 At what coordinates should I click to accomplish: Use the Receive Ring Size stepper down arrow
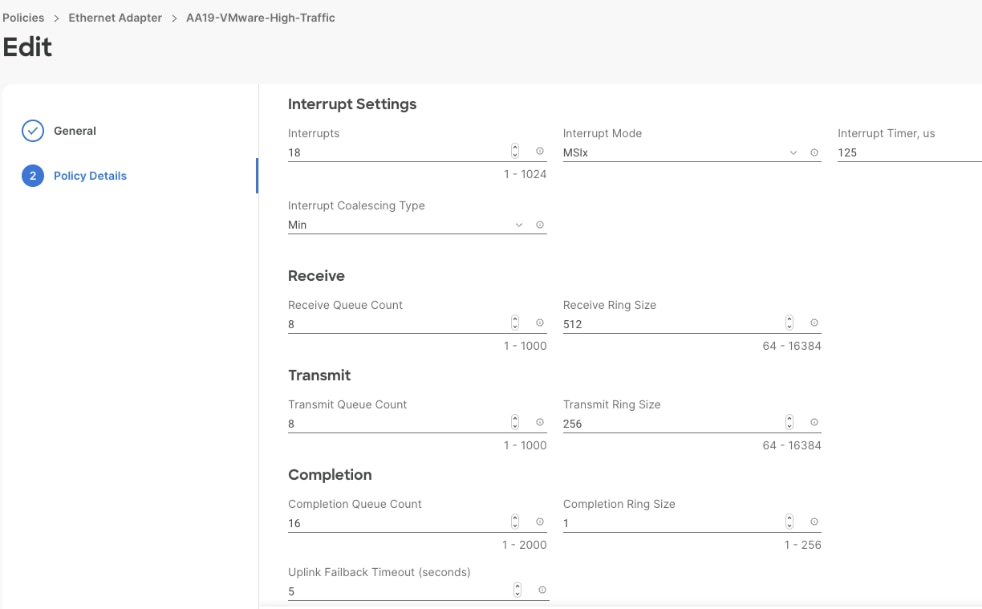point(790,326)
